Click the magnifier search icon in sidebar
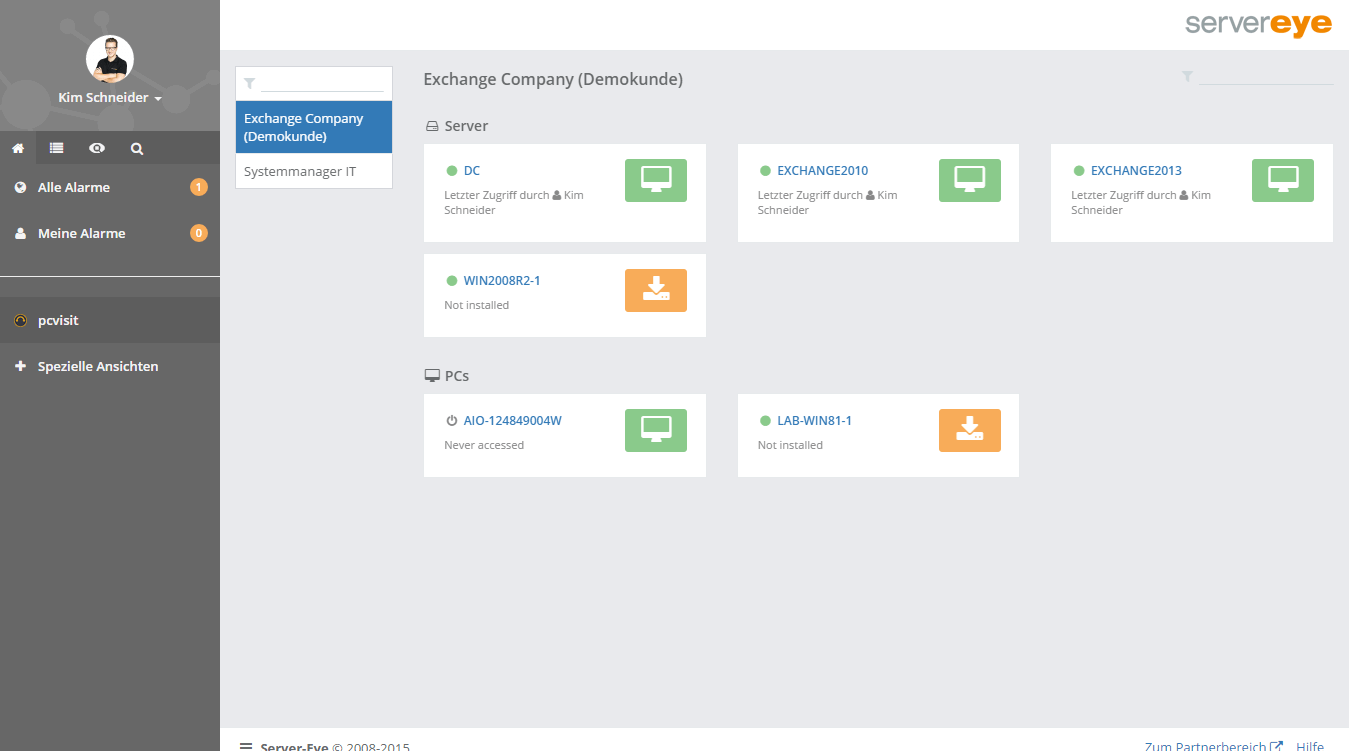Viewport: 1349px width, 751px height. coord(137,148)
